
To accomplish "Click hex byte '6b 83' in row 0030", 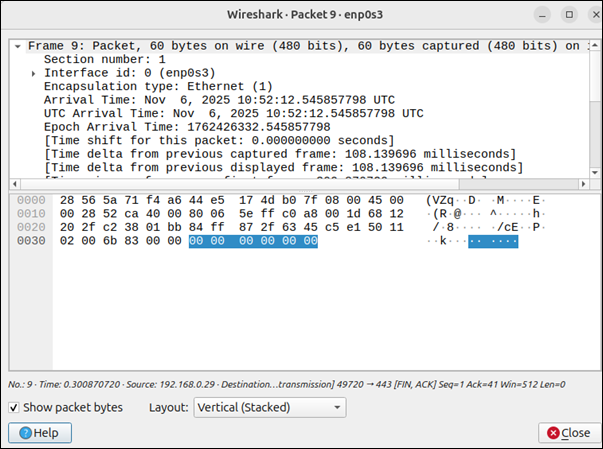I will [x=121, y=241].
